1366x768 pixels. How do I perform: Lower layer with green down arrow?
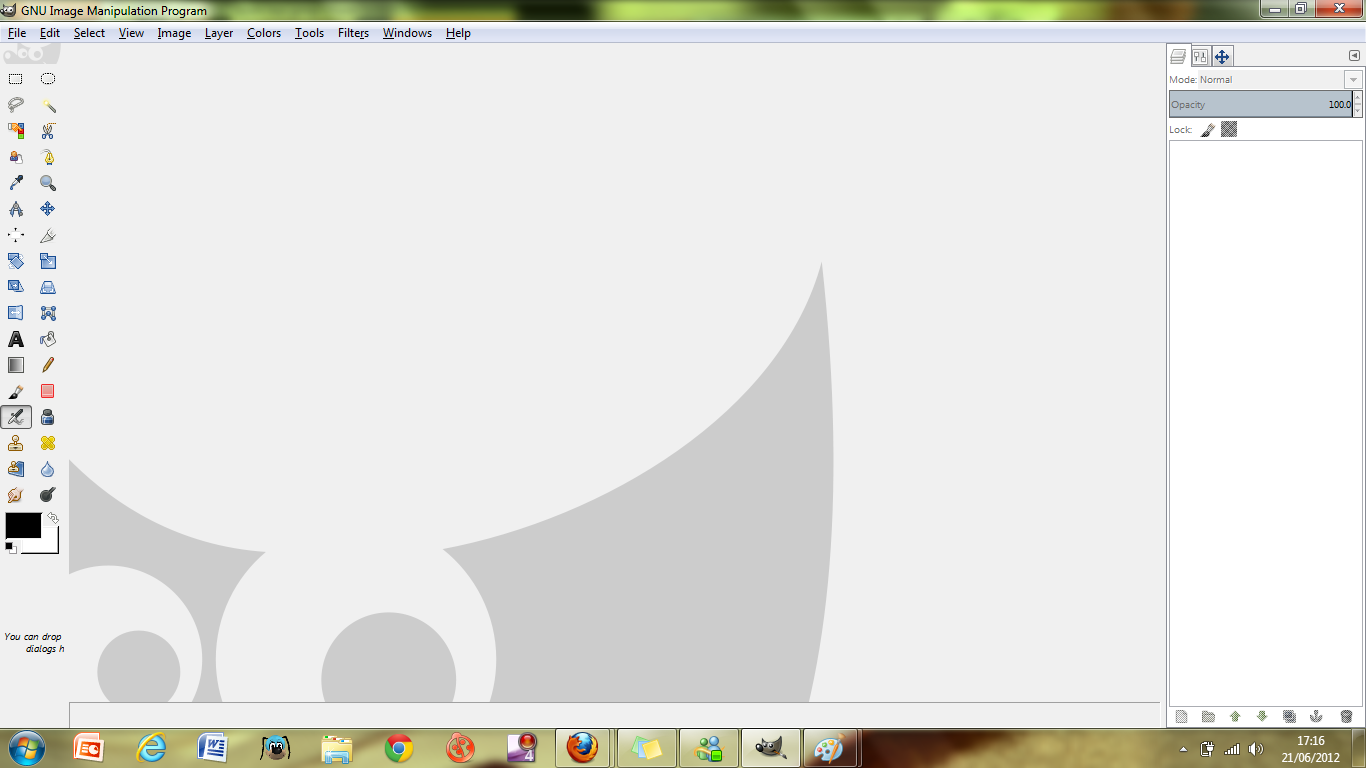1262,716
